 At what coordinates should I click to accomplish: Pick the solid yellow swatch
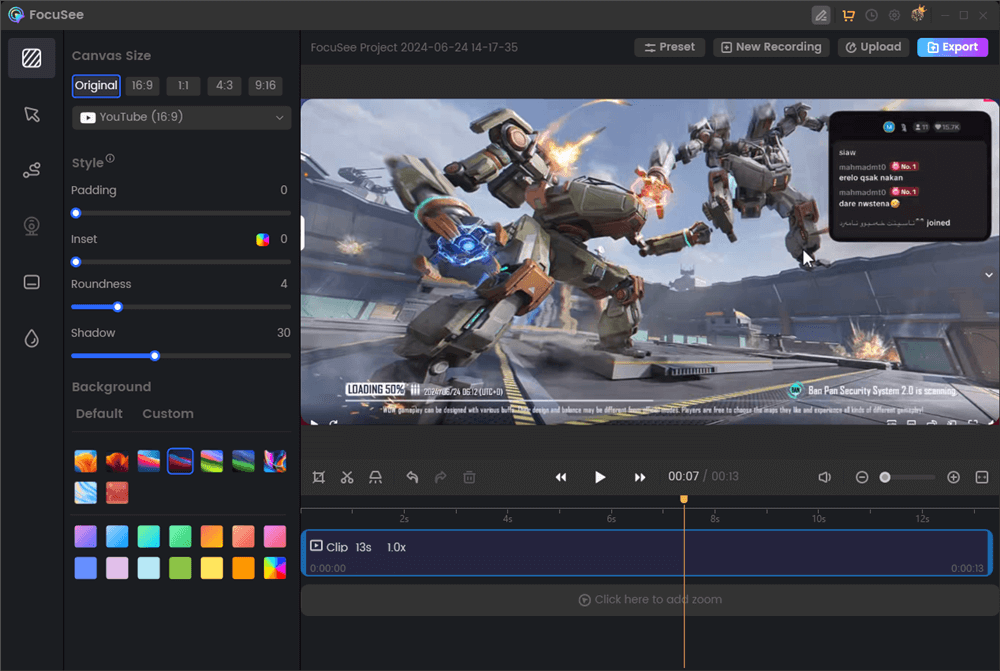212,568
